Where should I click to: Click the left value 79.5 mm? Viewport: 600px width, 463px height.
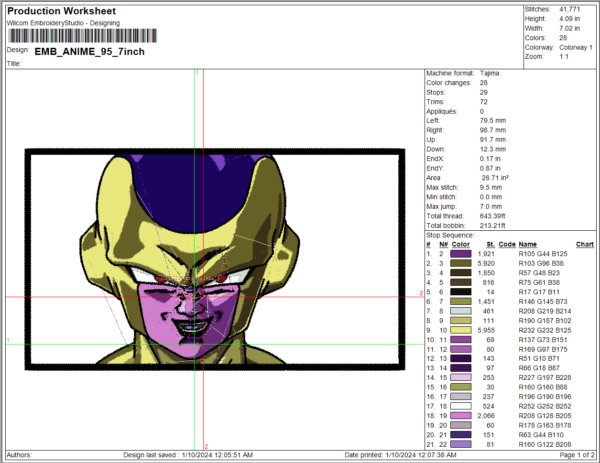(x=493, y=121)
